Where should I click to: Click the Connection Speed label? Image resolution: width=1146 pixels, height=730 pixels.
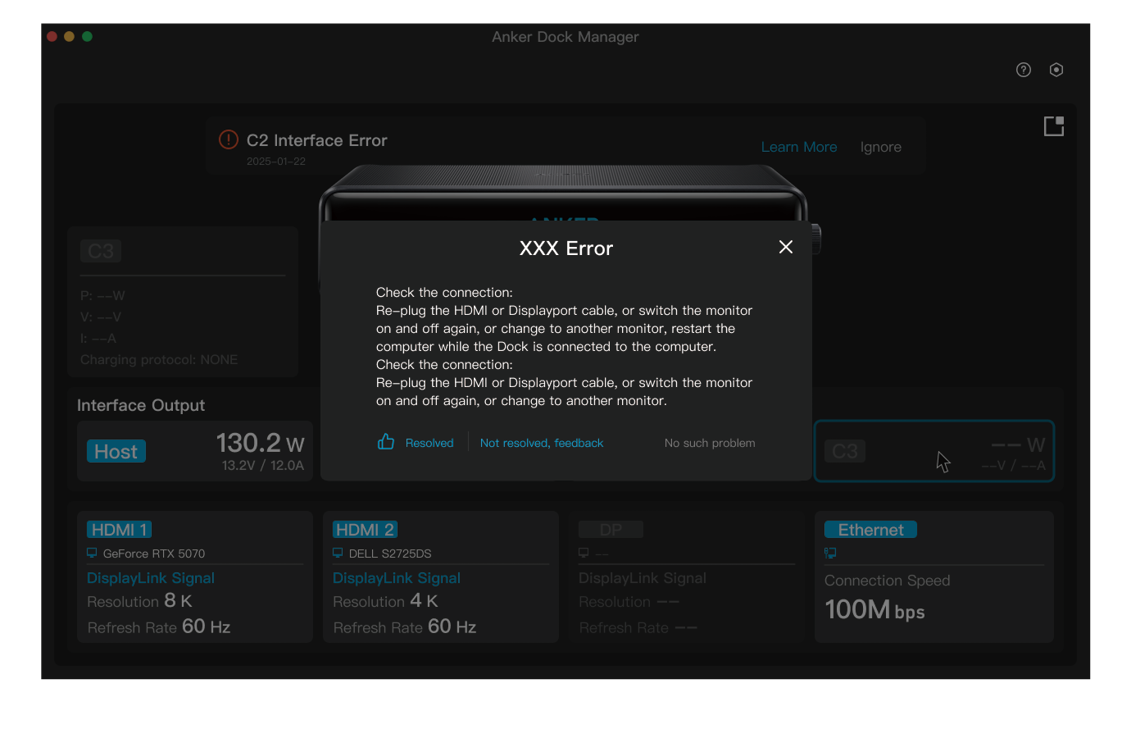click(x=887, y=581)
